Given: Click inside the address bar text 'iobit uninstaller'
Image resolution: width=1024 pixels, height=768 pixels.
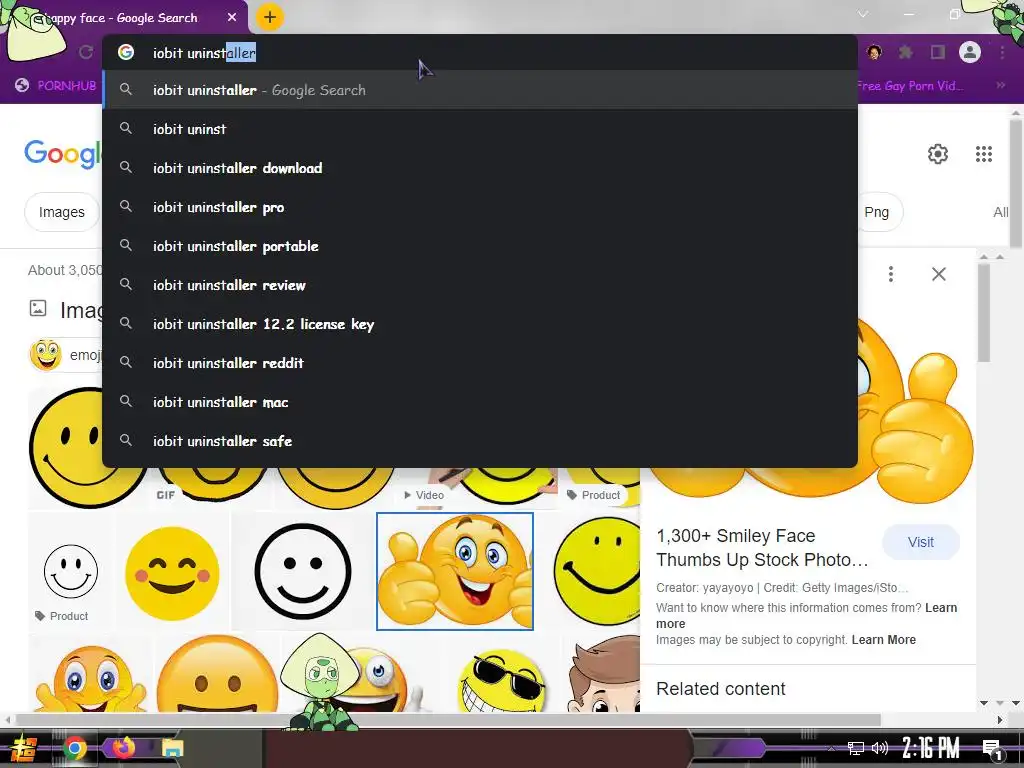Looking at the screenshot, I should [x=204, y=53].
